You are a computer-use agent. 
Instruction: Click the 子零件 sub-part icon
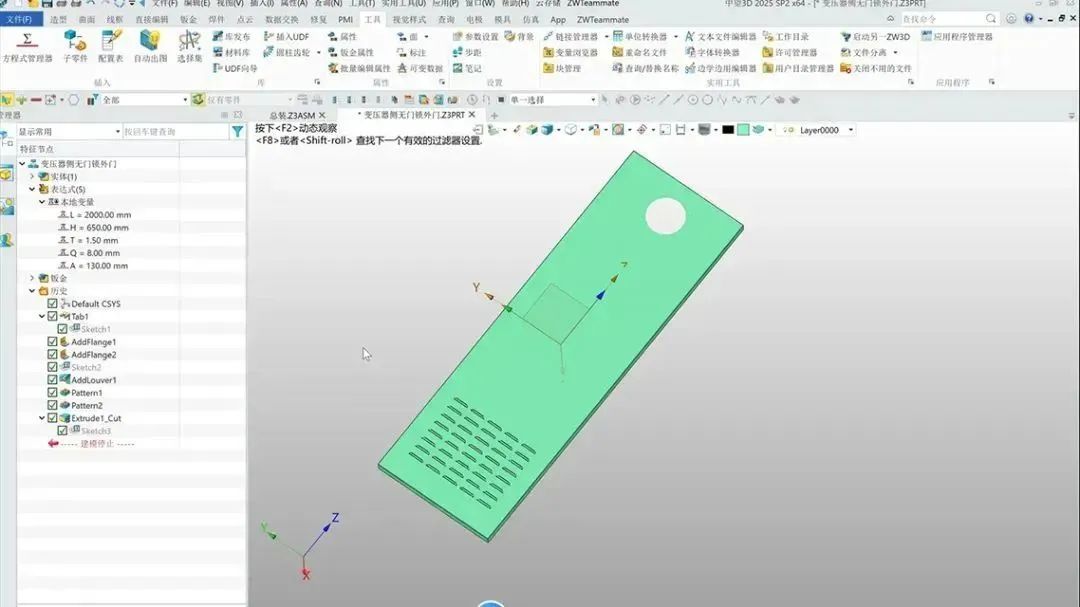point(75,45)
